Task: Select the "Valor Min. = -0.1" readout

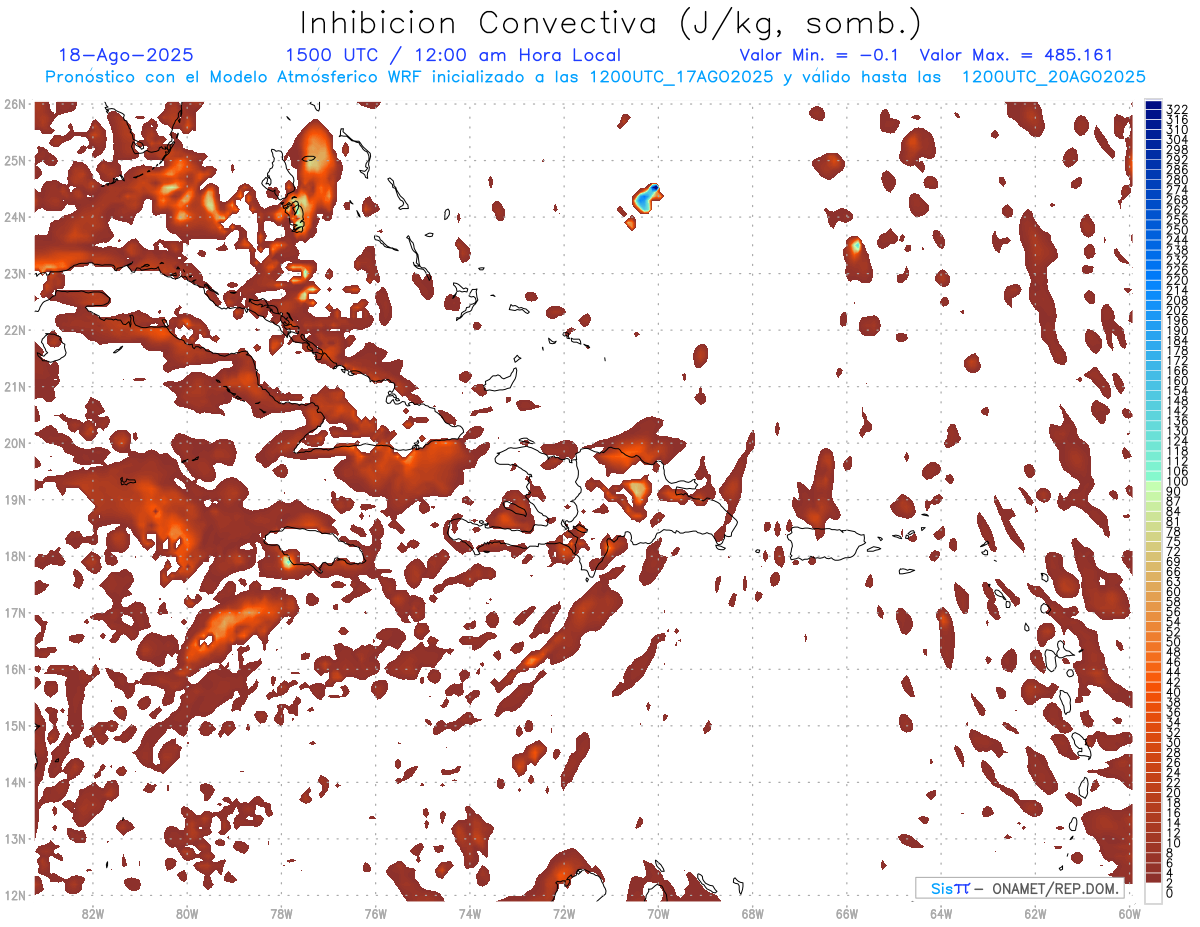Action: pyautogui.click(x=821, y=56)
